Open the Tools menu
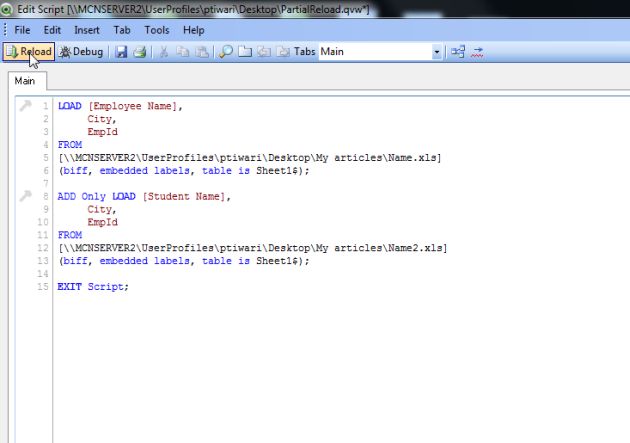This screenshot has height=443, width=630. pos(157,30)
